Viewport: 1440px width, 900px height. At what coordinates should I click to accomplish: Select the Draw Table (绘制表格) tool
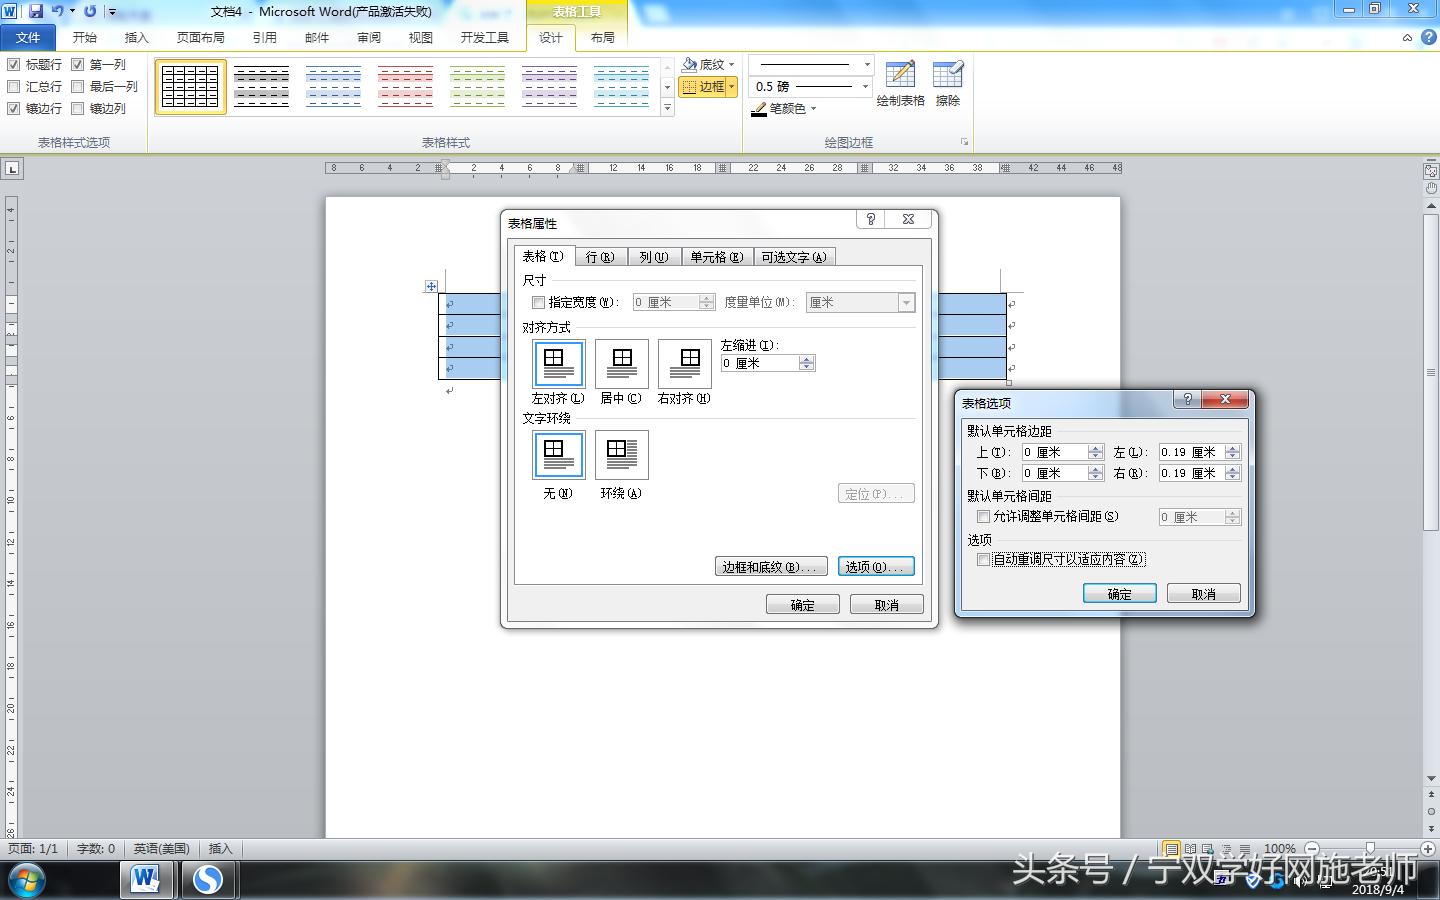[900, 83]
